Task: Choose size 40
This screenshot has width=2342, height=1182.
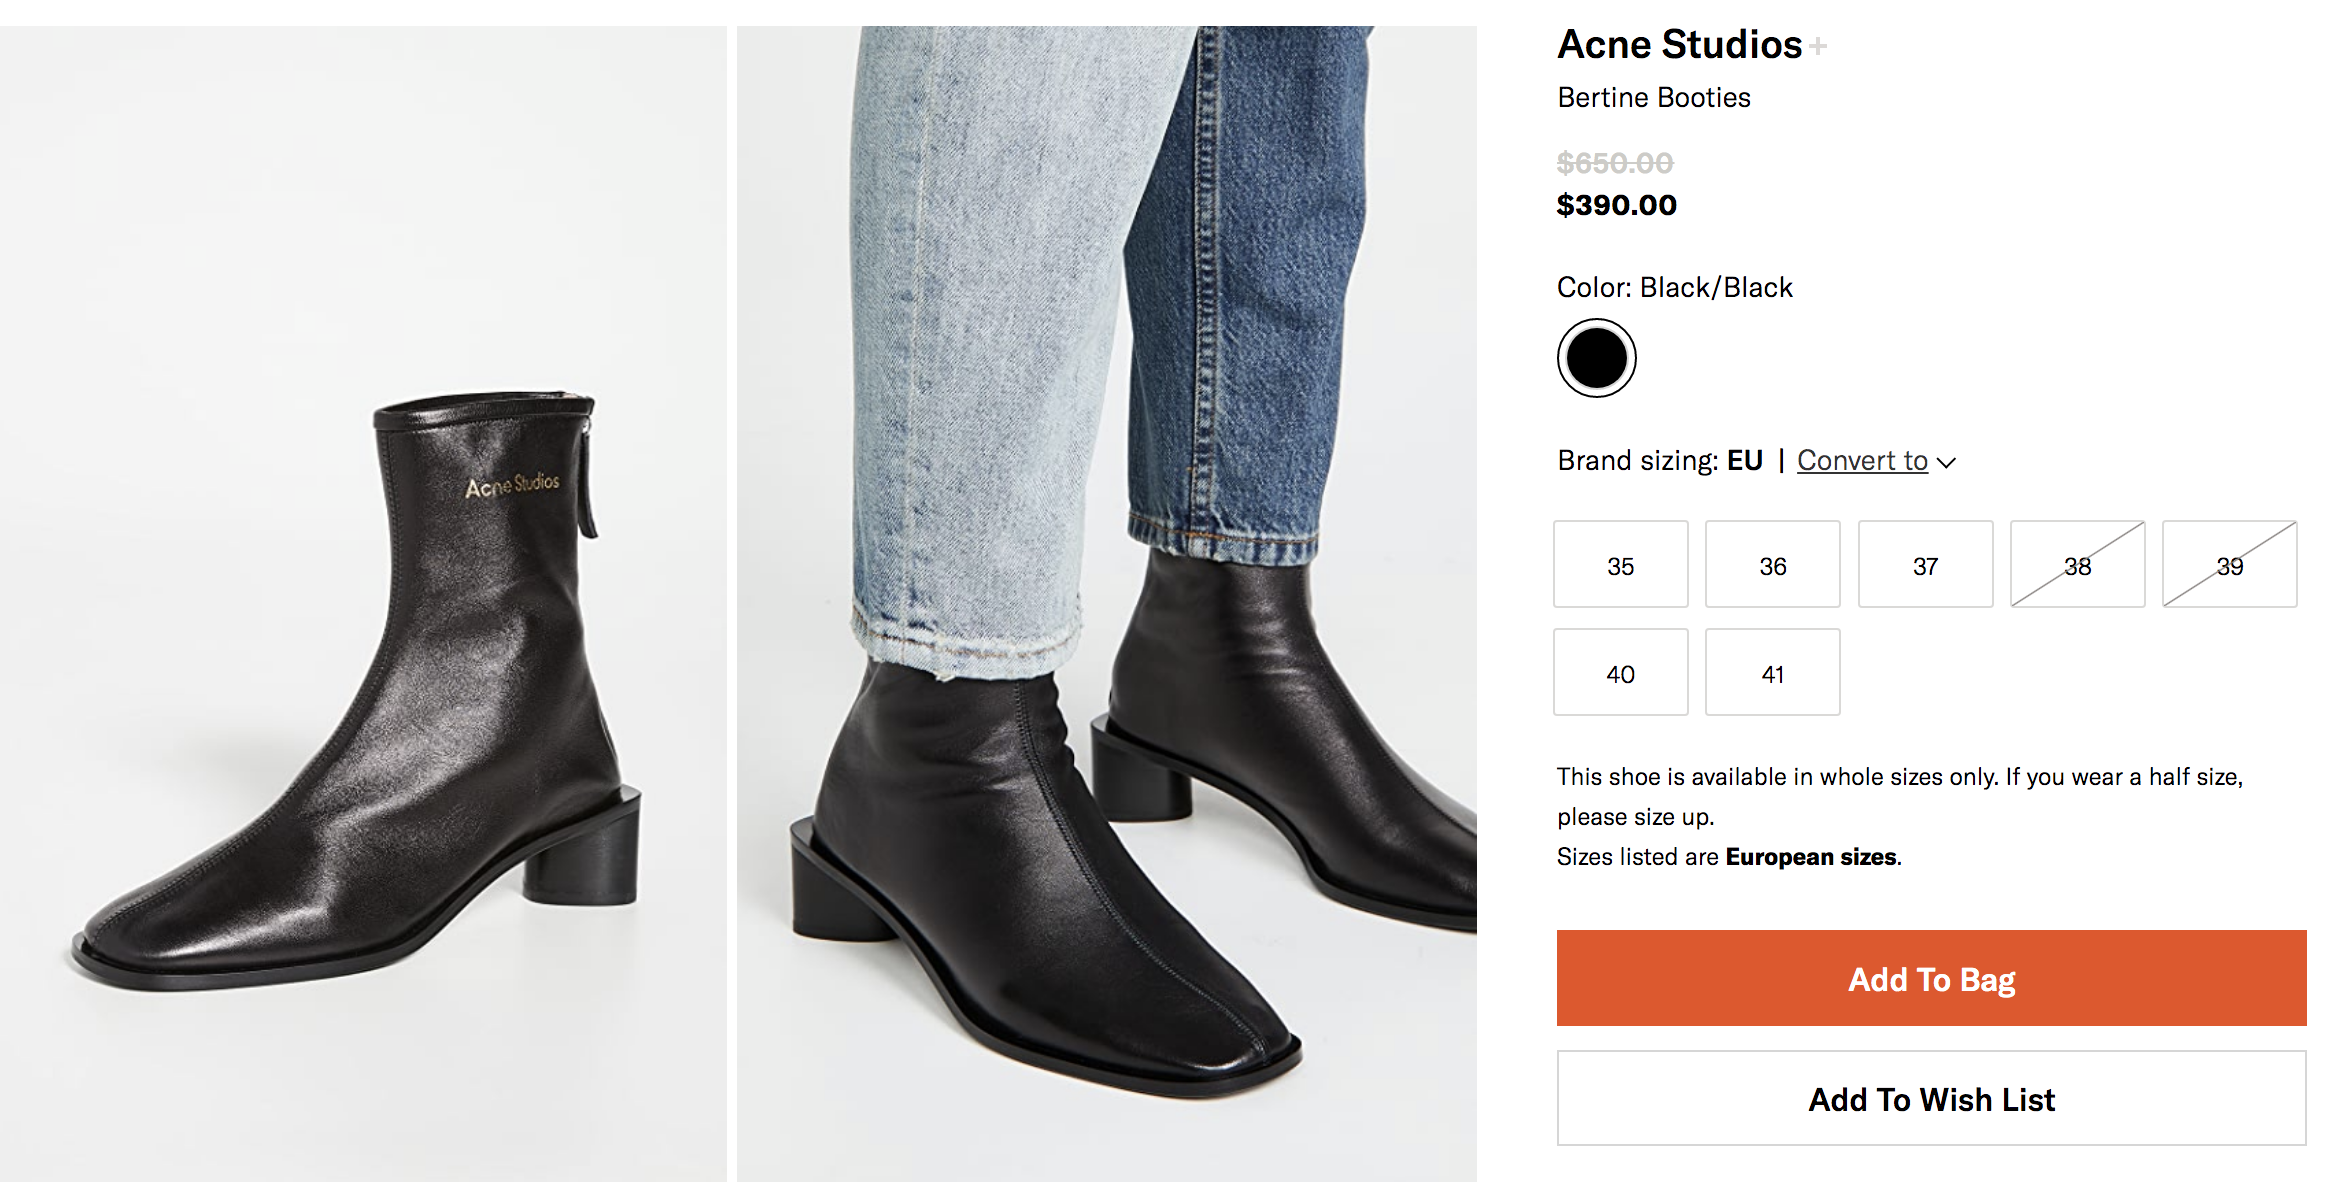Action: (x=1620, y=673)
